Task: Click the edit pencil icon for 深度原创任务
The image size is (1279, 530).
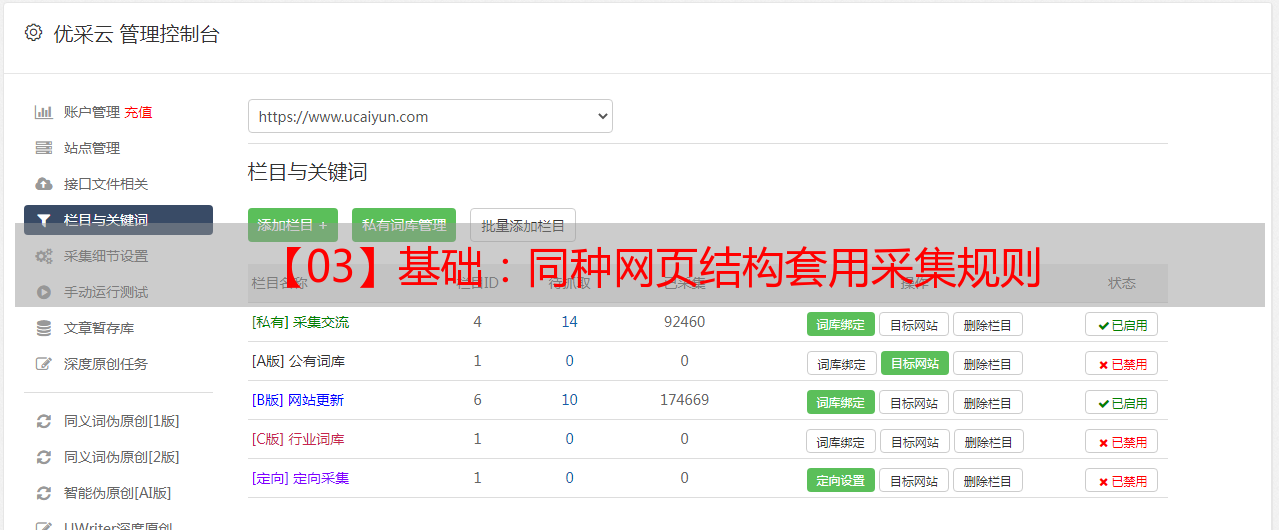Action: [43, 364]
